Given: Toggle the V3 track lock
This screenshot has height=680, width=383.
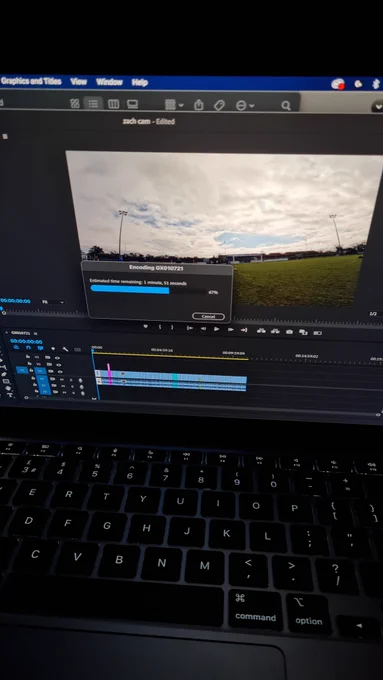Looking at the screenshot, I should [x=28, y=357].
